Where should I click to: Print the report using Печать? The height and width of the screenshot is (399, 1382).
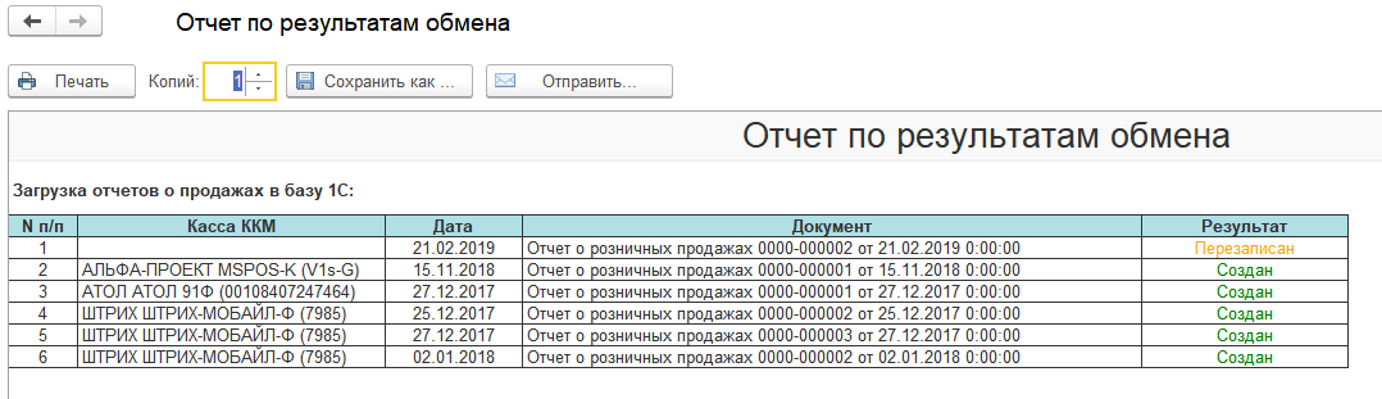tap(72, 82)
